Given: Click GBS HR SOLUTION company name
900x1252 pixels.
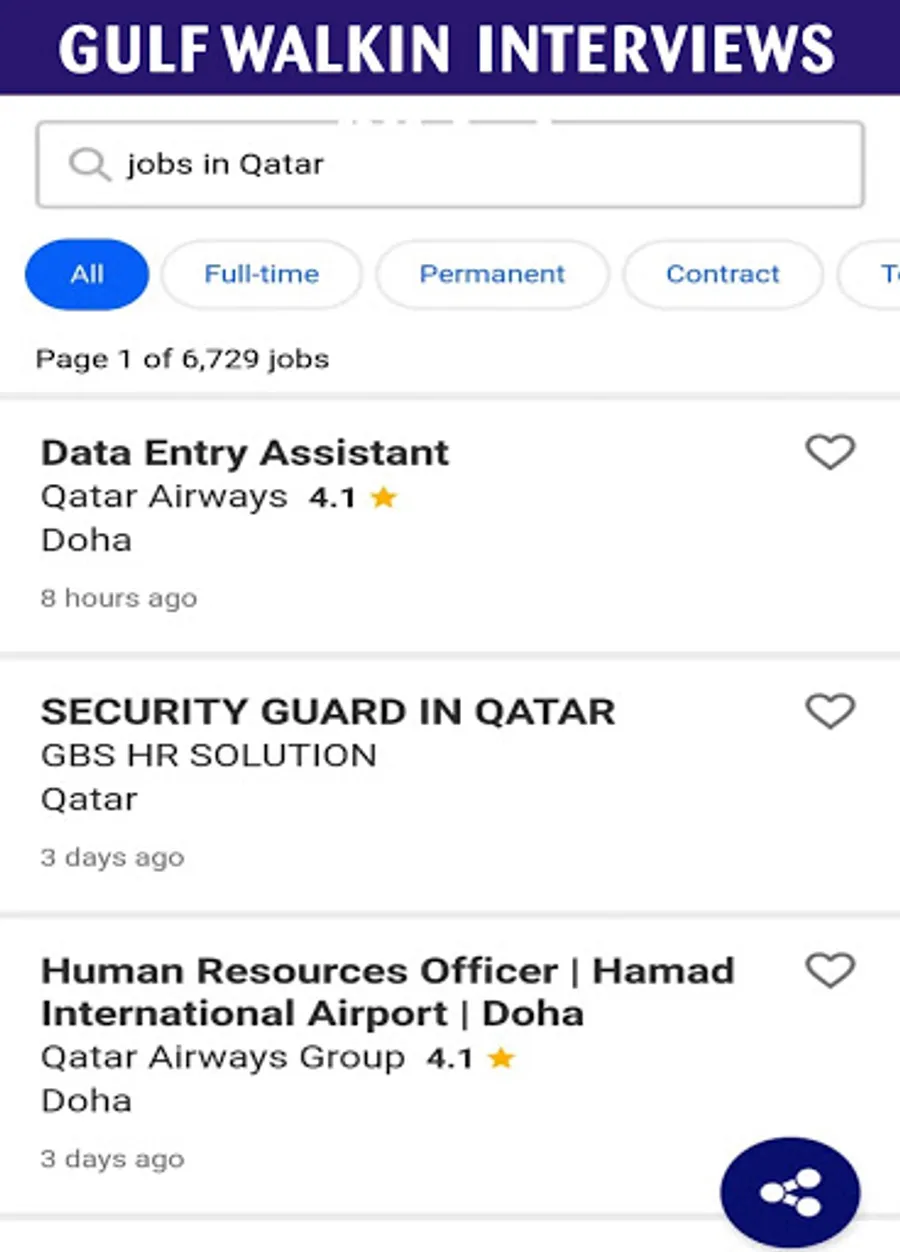Looking at the screenshot, I should click(x=209, y=755).
